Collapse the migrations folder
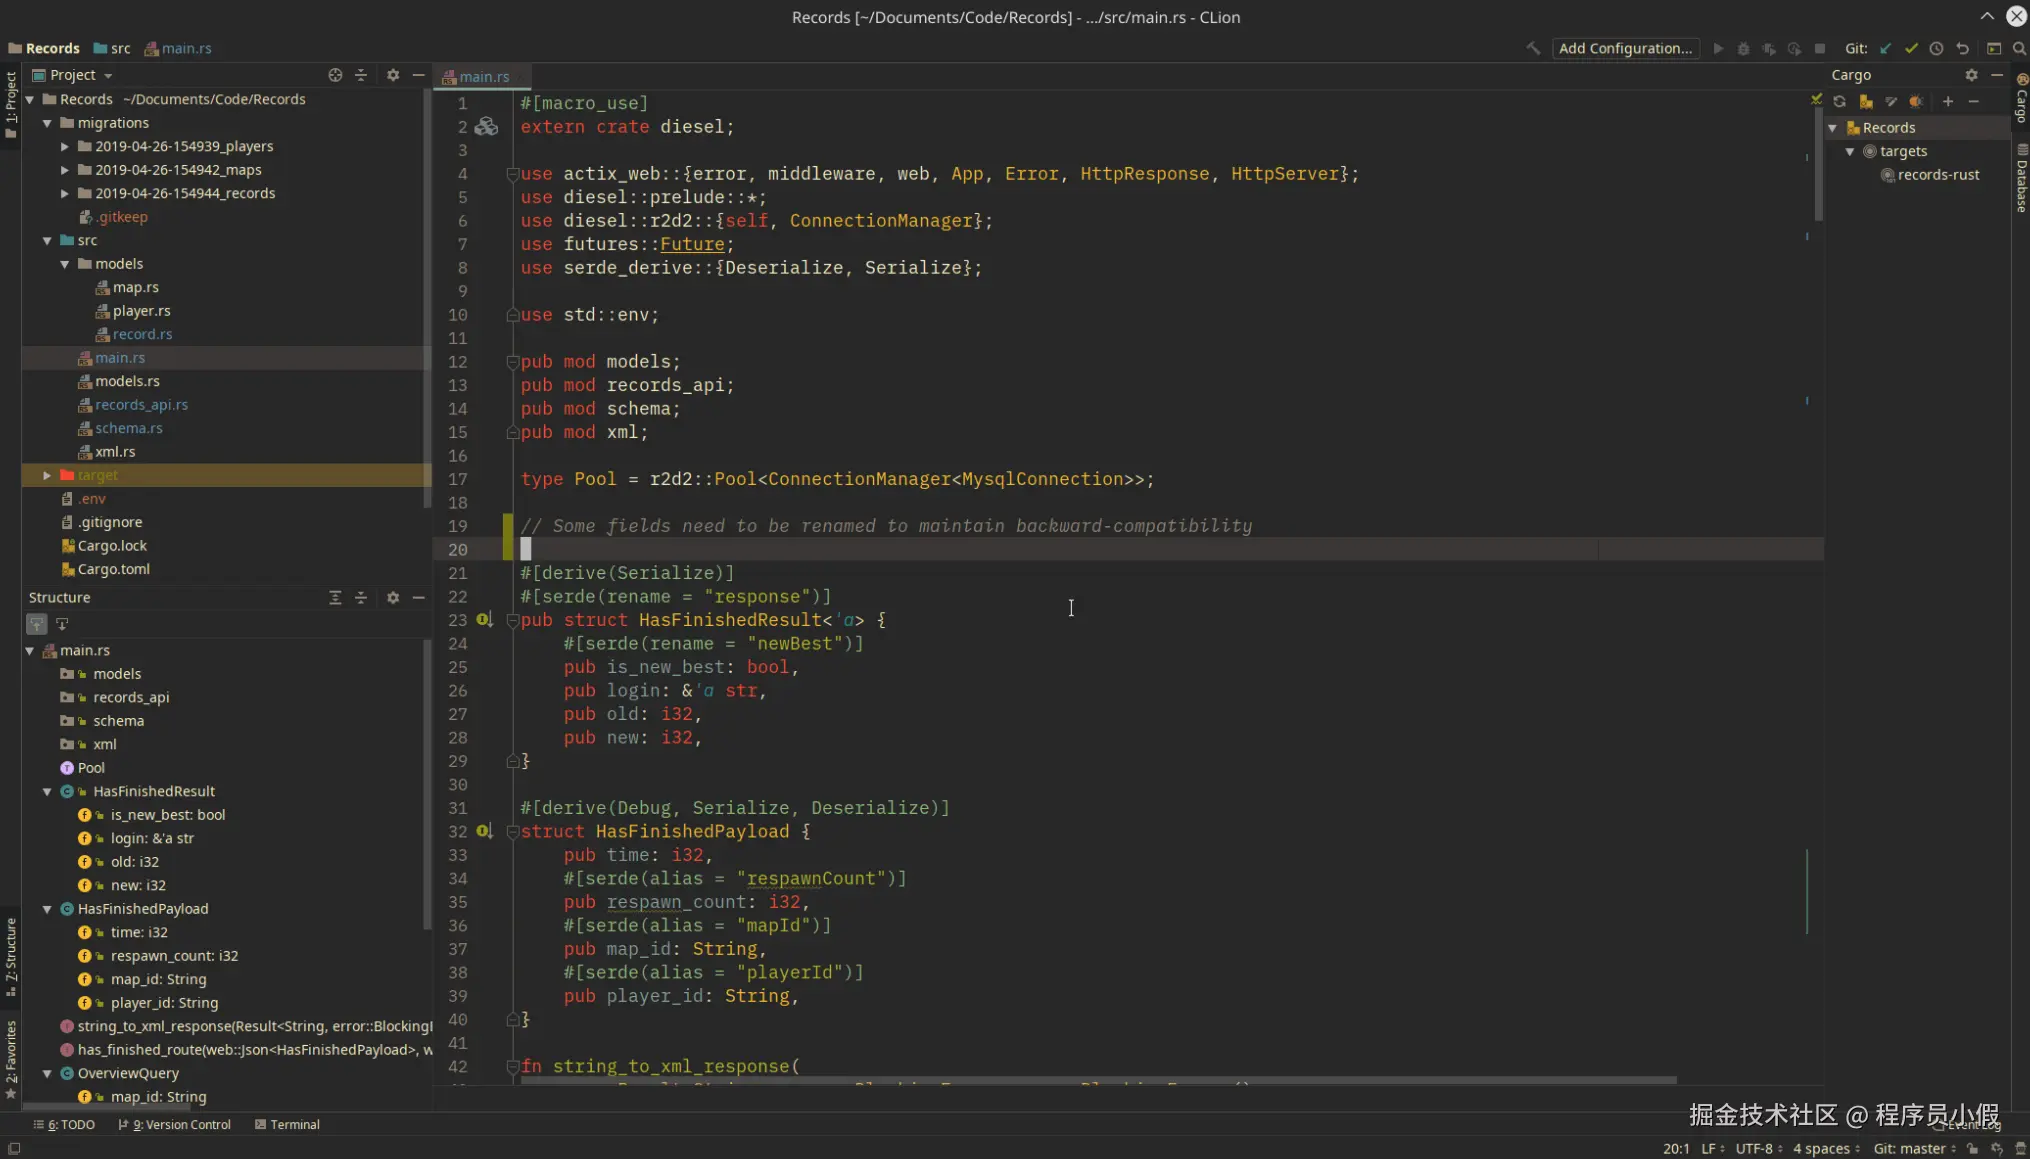The width and height of the screenshot is (2030, 1159). pos(47,123)
